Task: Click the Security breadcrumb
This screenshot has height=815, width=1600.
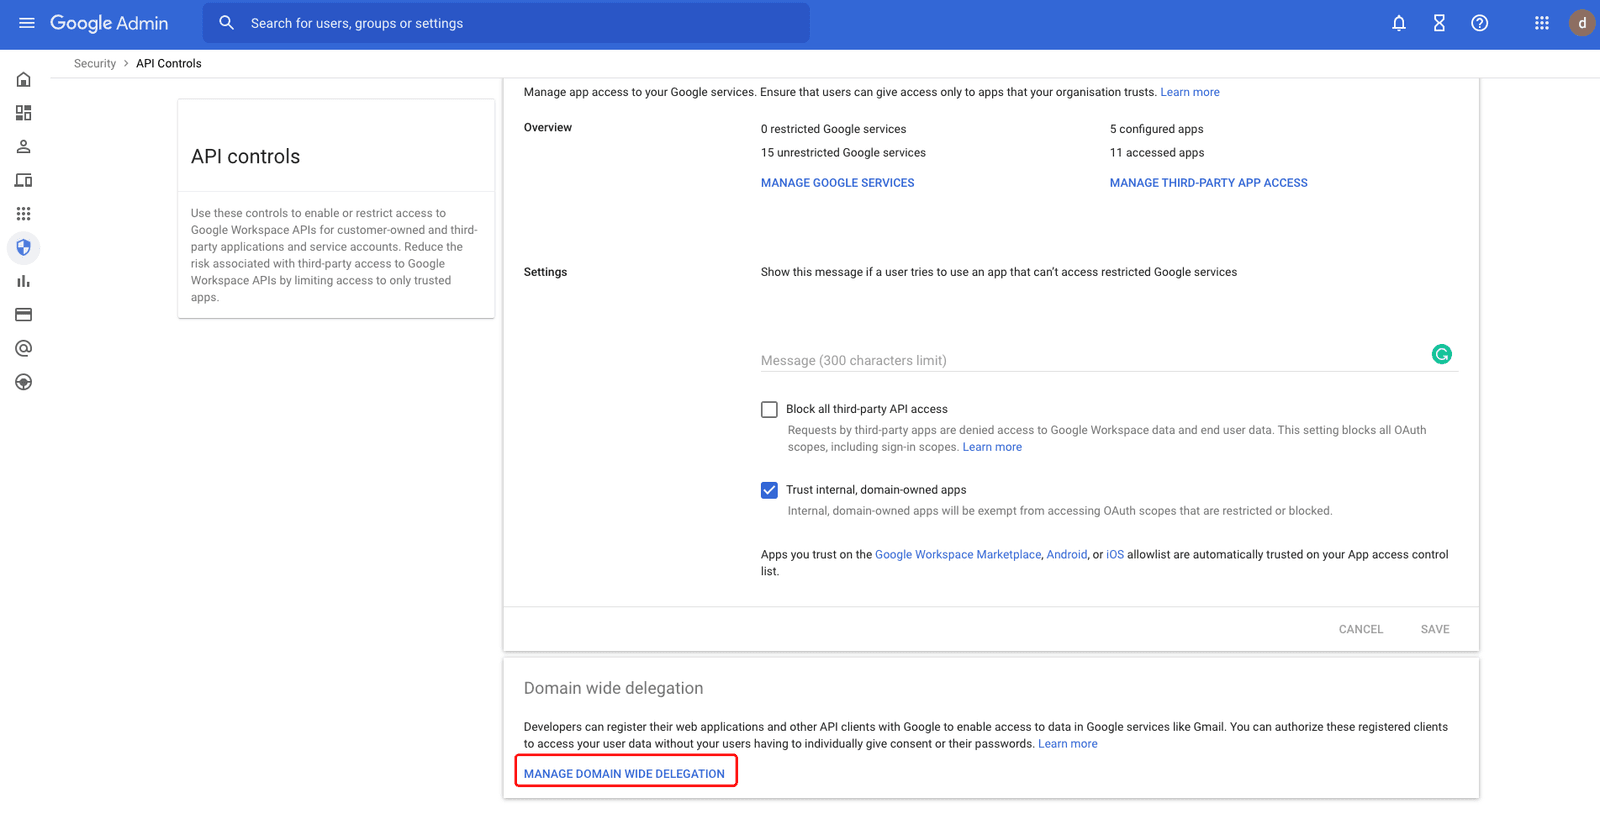Action: 95,63
